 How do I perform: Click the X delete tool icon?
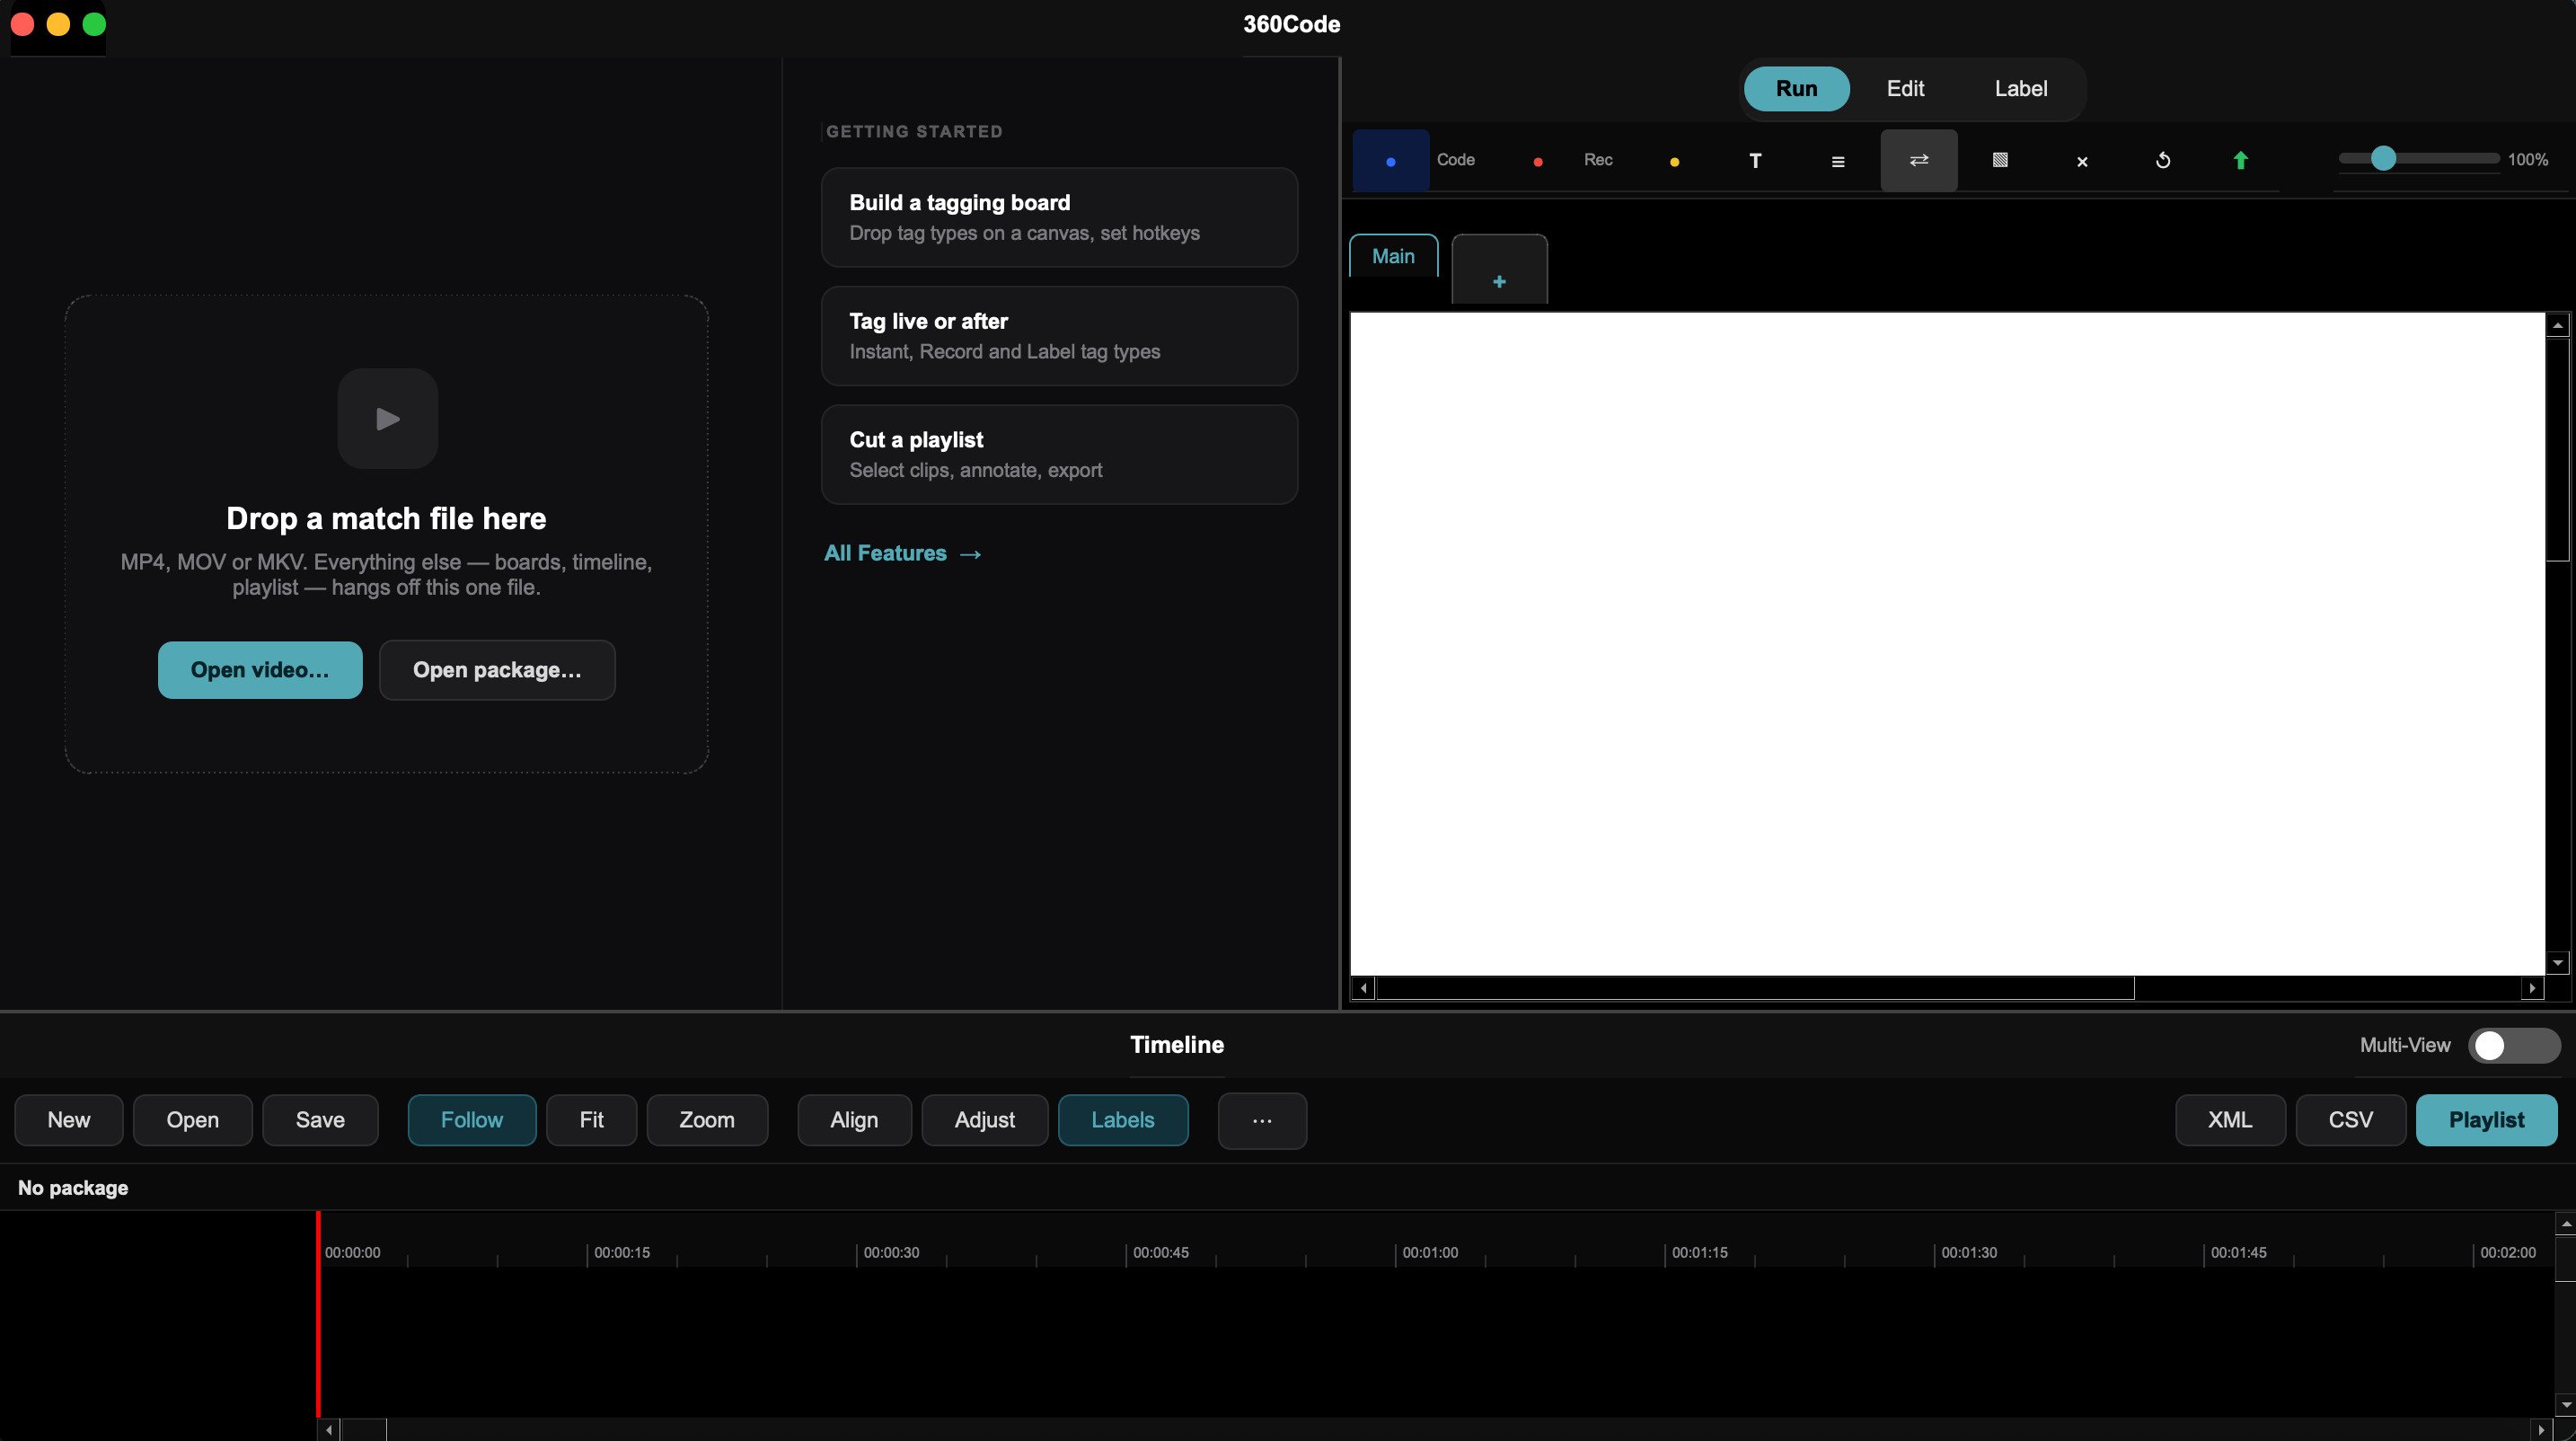click(2082, 160)
